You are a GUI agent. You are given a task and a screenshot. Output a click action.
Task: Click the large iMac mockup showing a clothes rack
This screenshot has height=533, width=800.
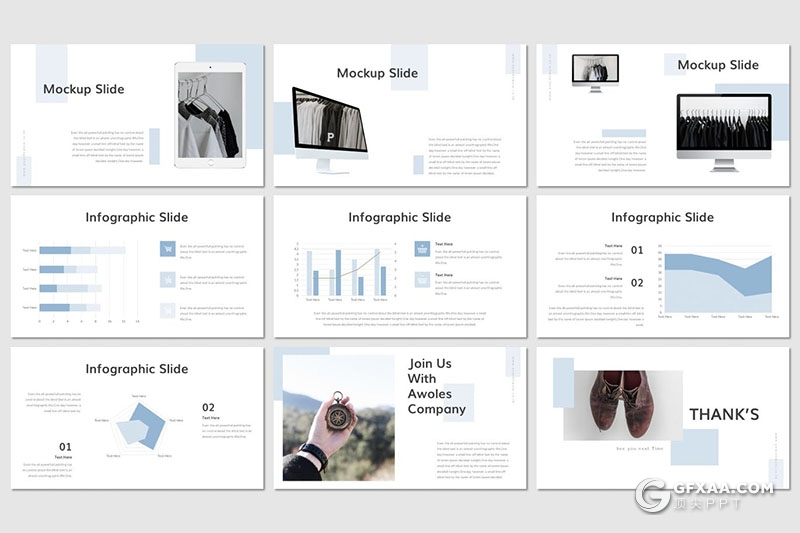(723, 131)
